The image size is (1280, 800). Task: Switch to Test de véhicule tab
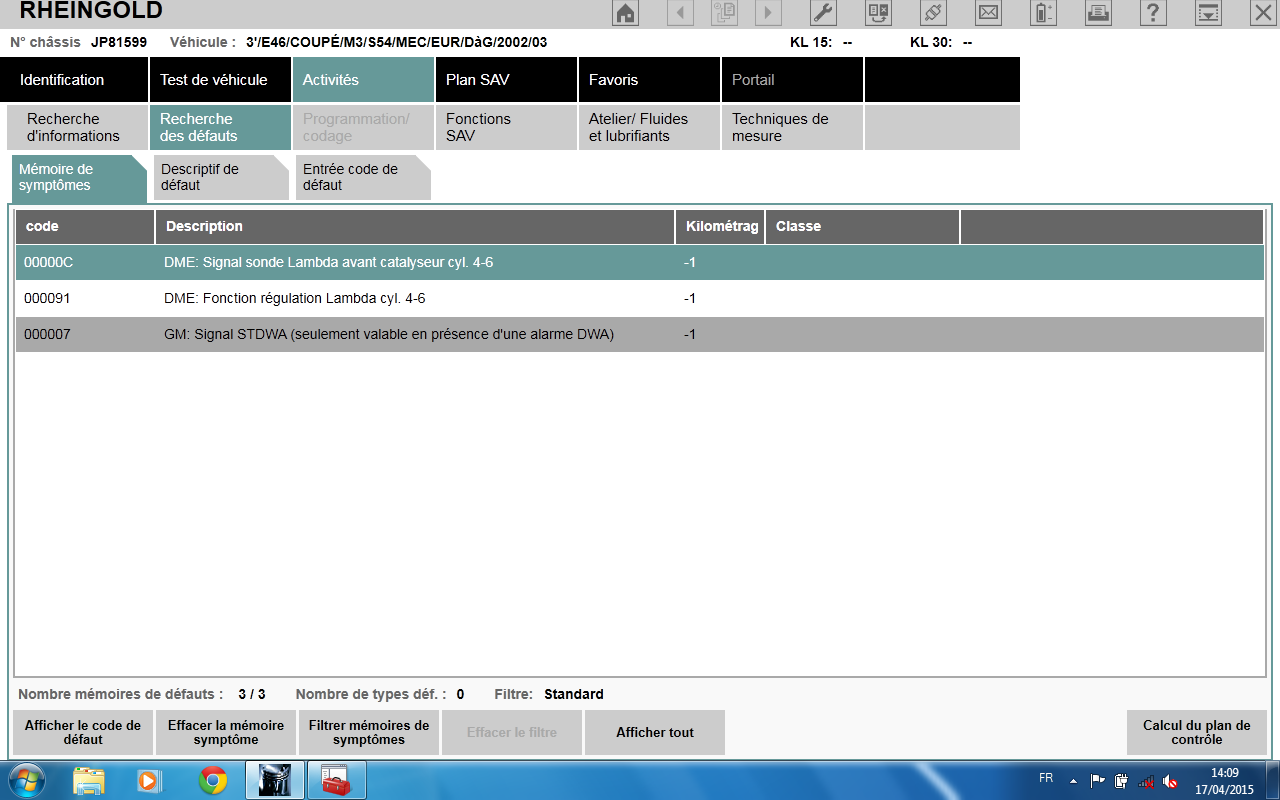click(x=220, y=80)
